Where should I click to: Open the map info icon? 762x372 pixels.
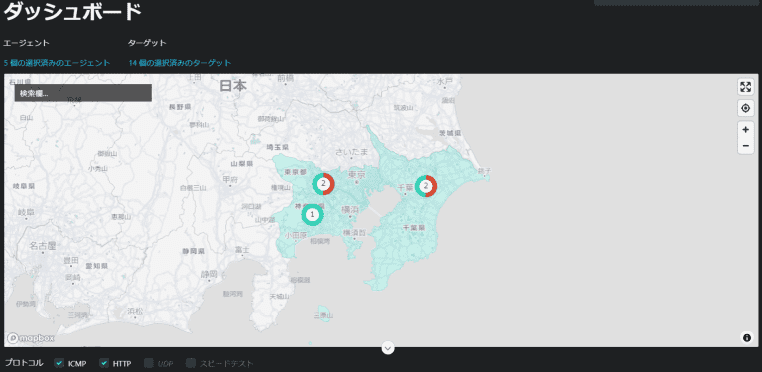coord(747,337)
